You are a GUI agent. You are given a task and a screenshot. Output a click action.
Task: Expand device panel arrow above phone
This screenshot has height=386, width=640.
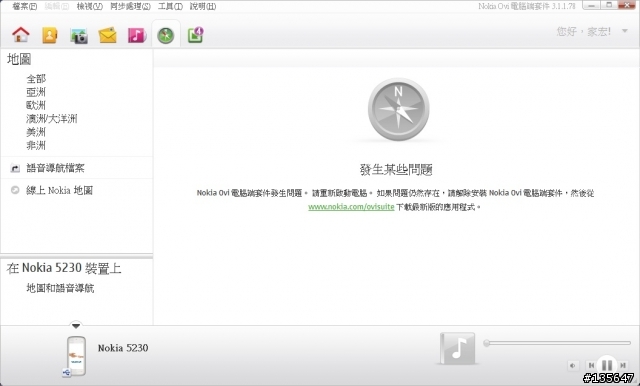click(x=76, y=326)
